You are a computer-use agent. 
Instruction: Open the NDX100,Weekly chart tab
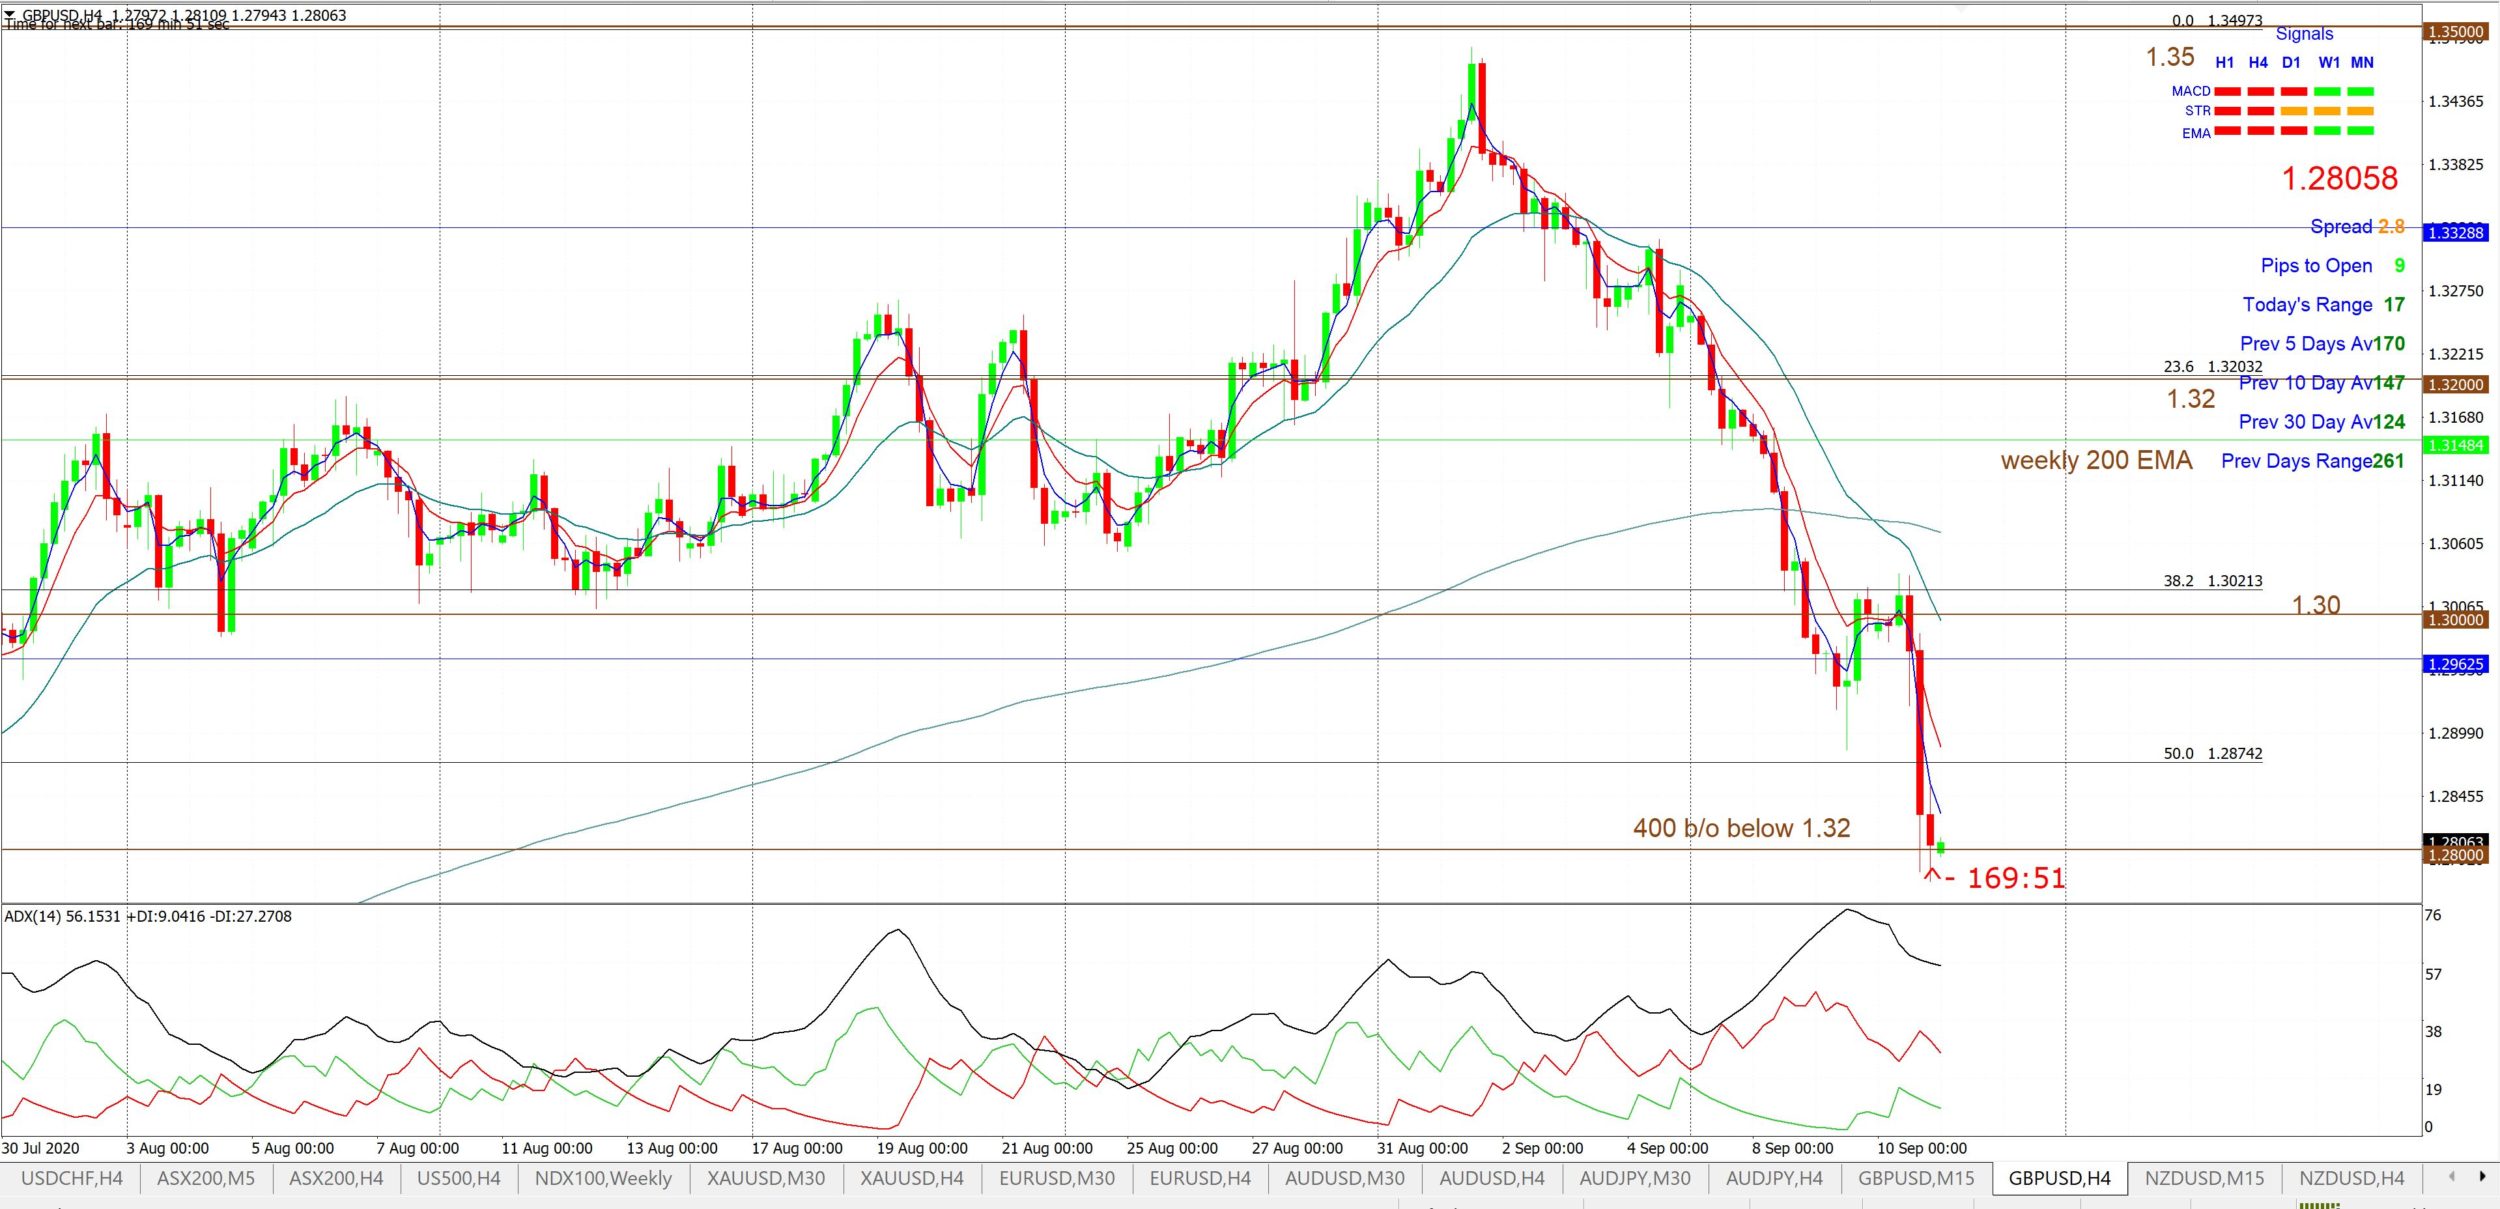[x=603, y=1178]
